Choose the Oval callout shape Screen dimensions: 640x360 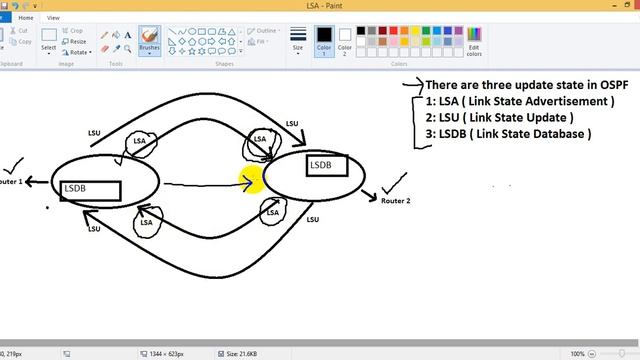pyautogui.click(x=222, y=51)
